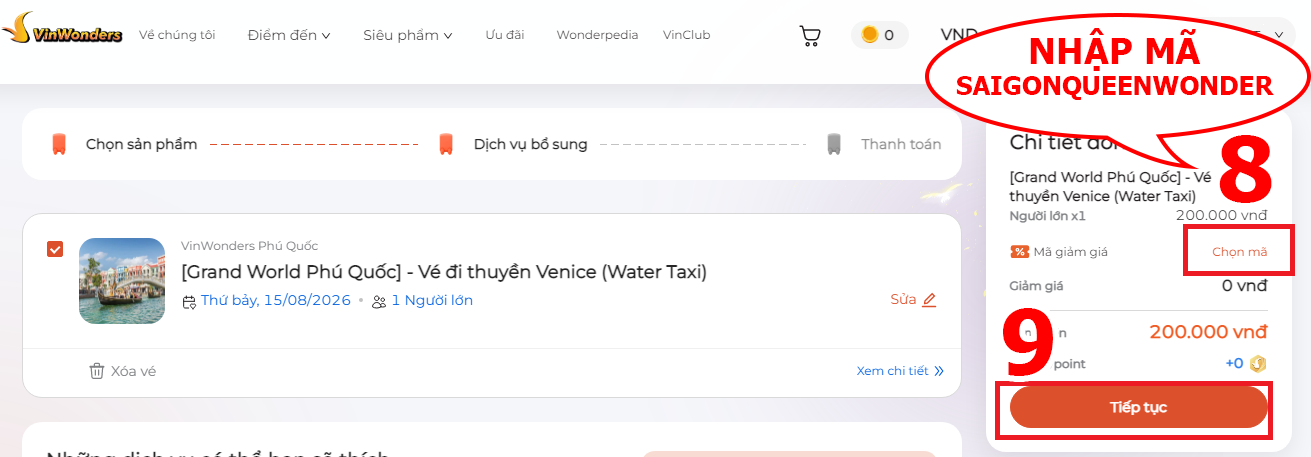Open the Ưu đãi menu item

(505, 35)
